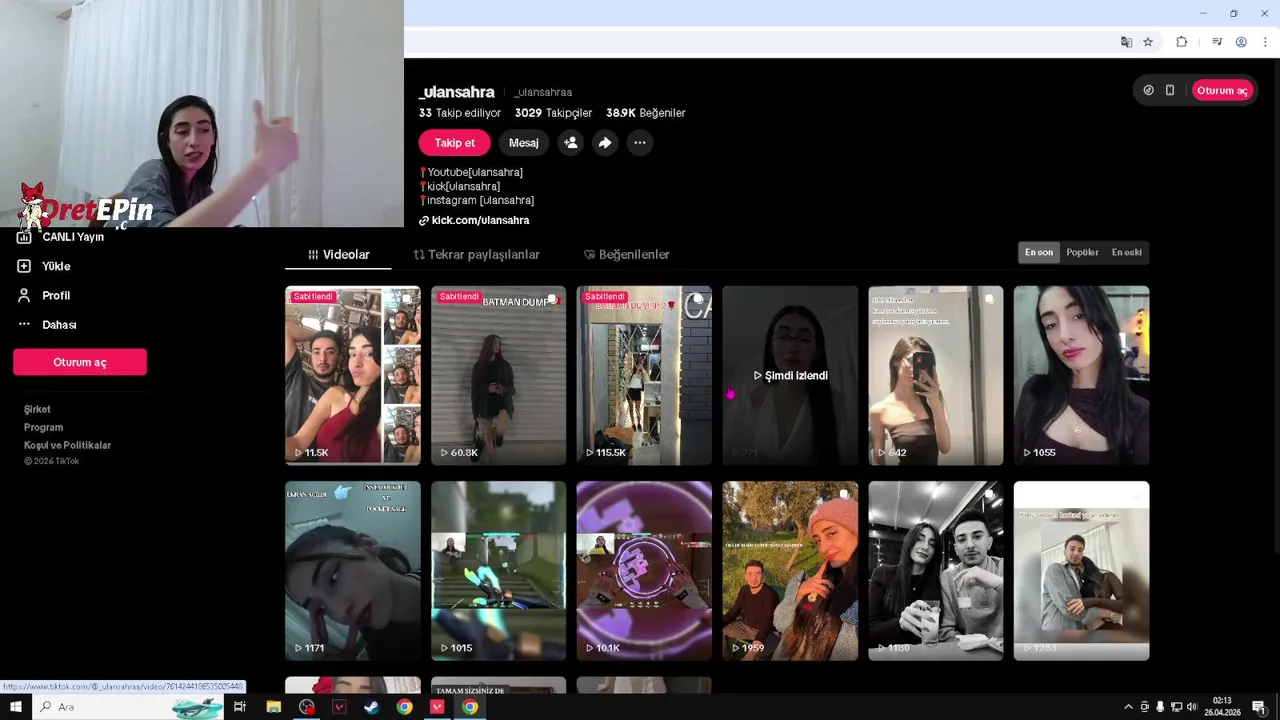The width and height of the screenshot is (1280, 720).
Task: Open the gameplay video with 1015 views
Action: [x=498, y=571]
